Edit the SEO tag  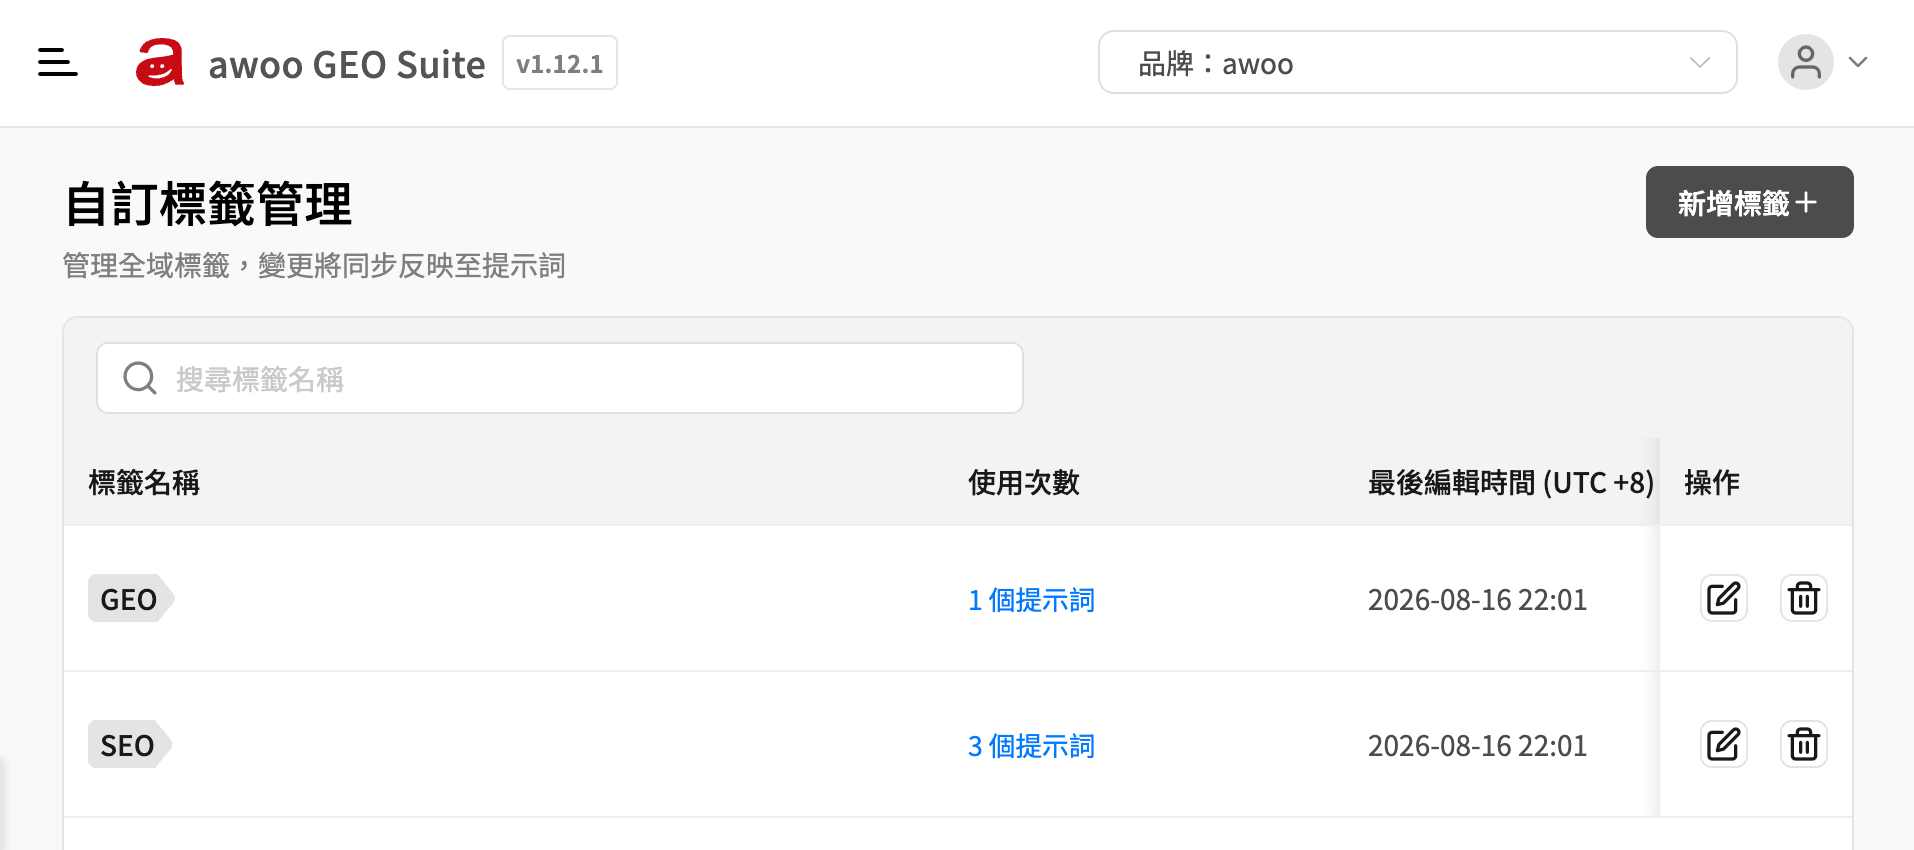point(1723,744)
